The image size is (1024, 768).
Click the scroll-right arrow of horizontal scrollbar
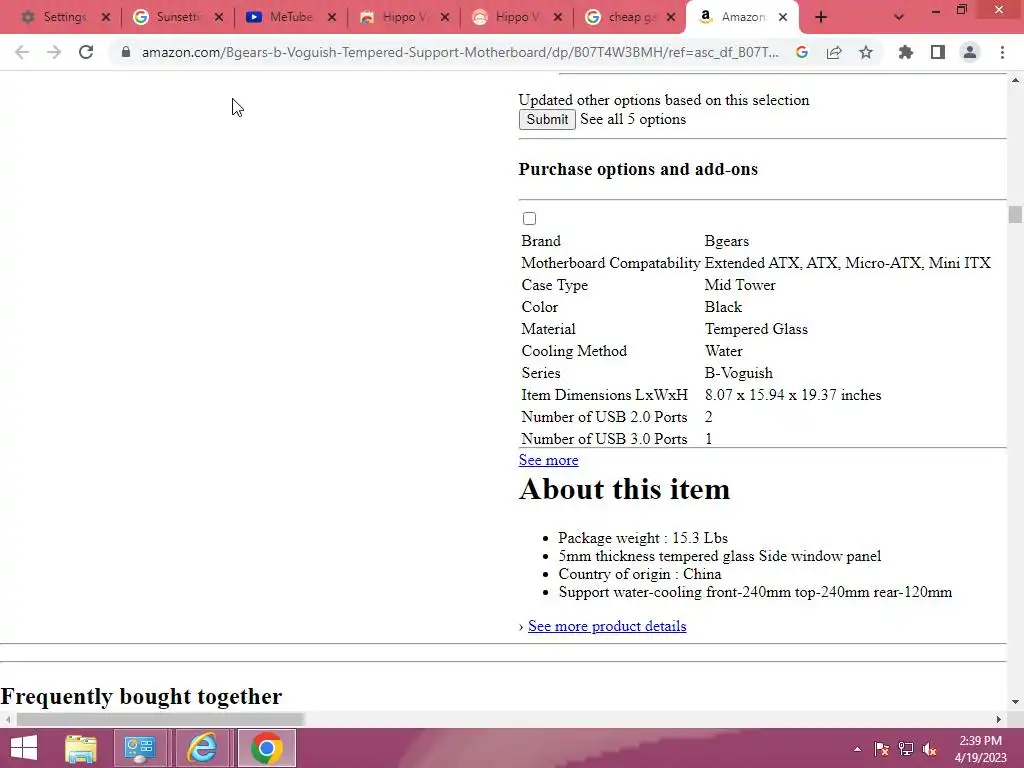[999, 719]
